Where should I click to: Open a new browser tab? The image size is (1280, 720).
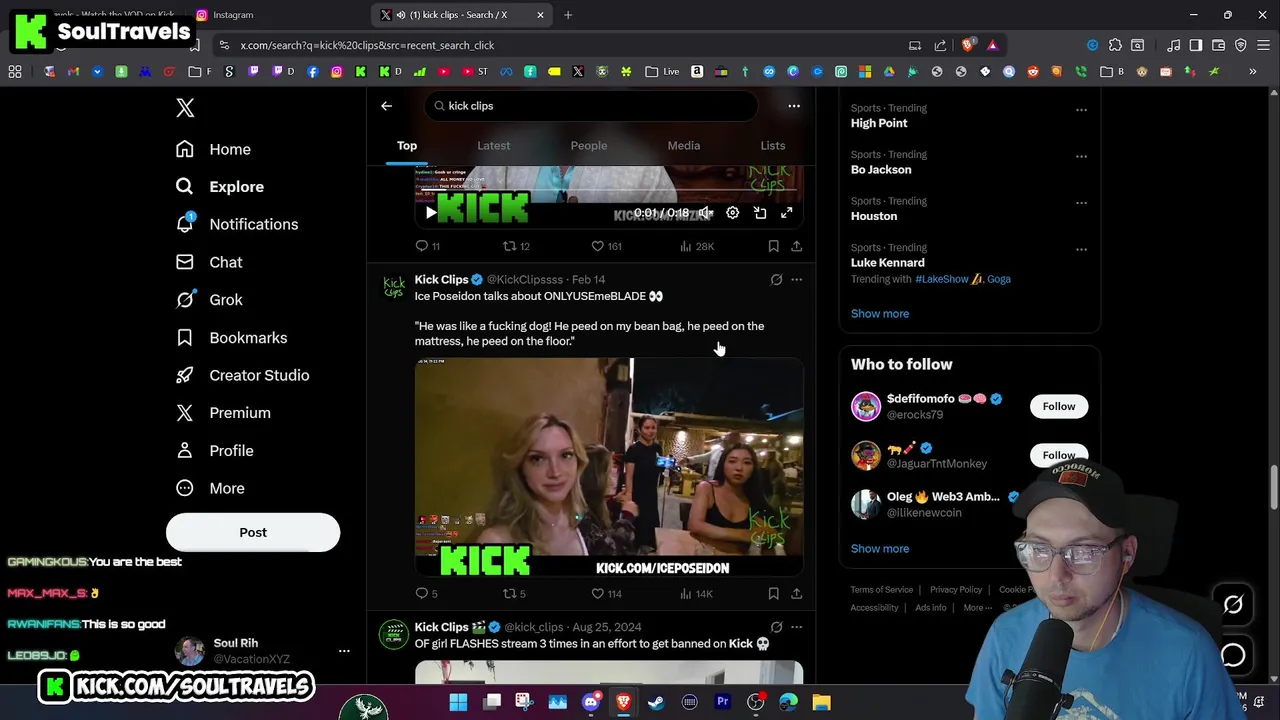[568, 15]
